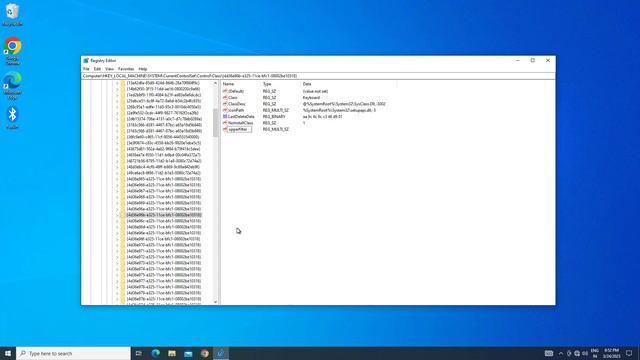Viewport: 640px width, 360px height.
Task: Expand the {4d36e96b-e325-11ce-bfc1-08002be10318} key
Action: point(117,215)
